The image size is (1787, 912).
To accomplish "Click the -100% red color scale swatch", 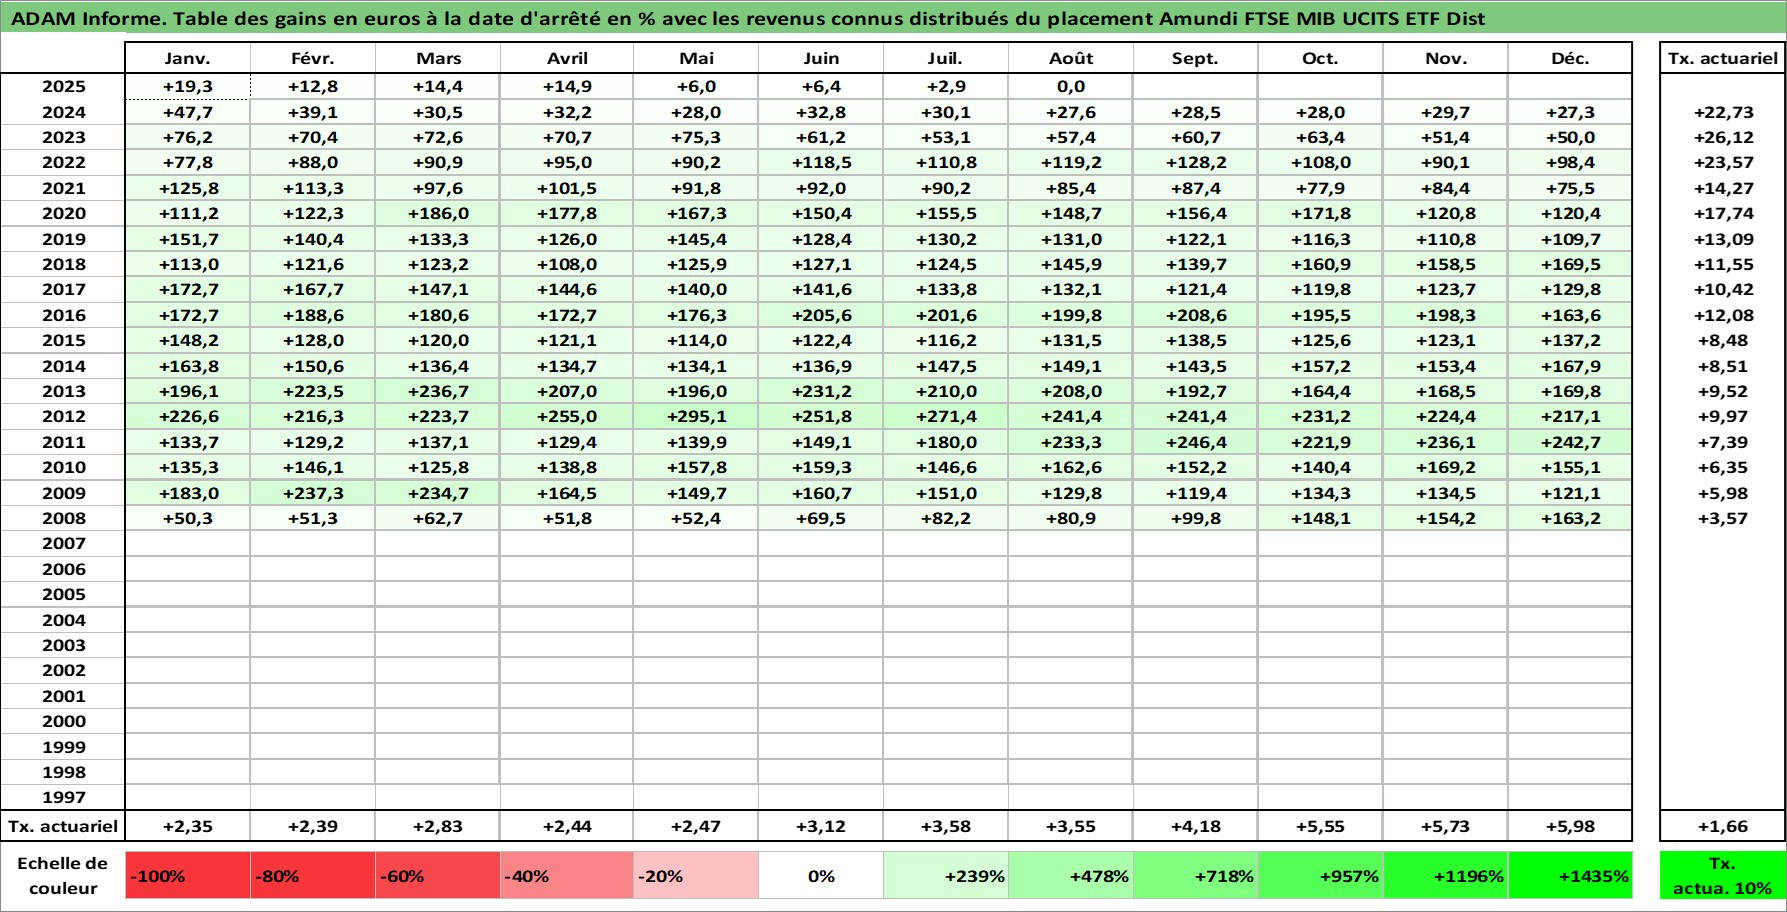I will 187,876.
